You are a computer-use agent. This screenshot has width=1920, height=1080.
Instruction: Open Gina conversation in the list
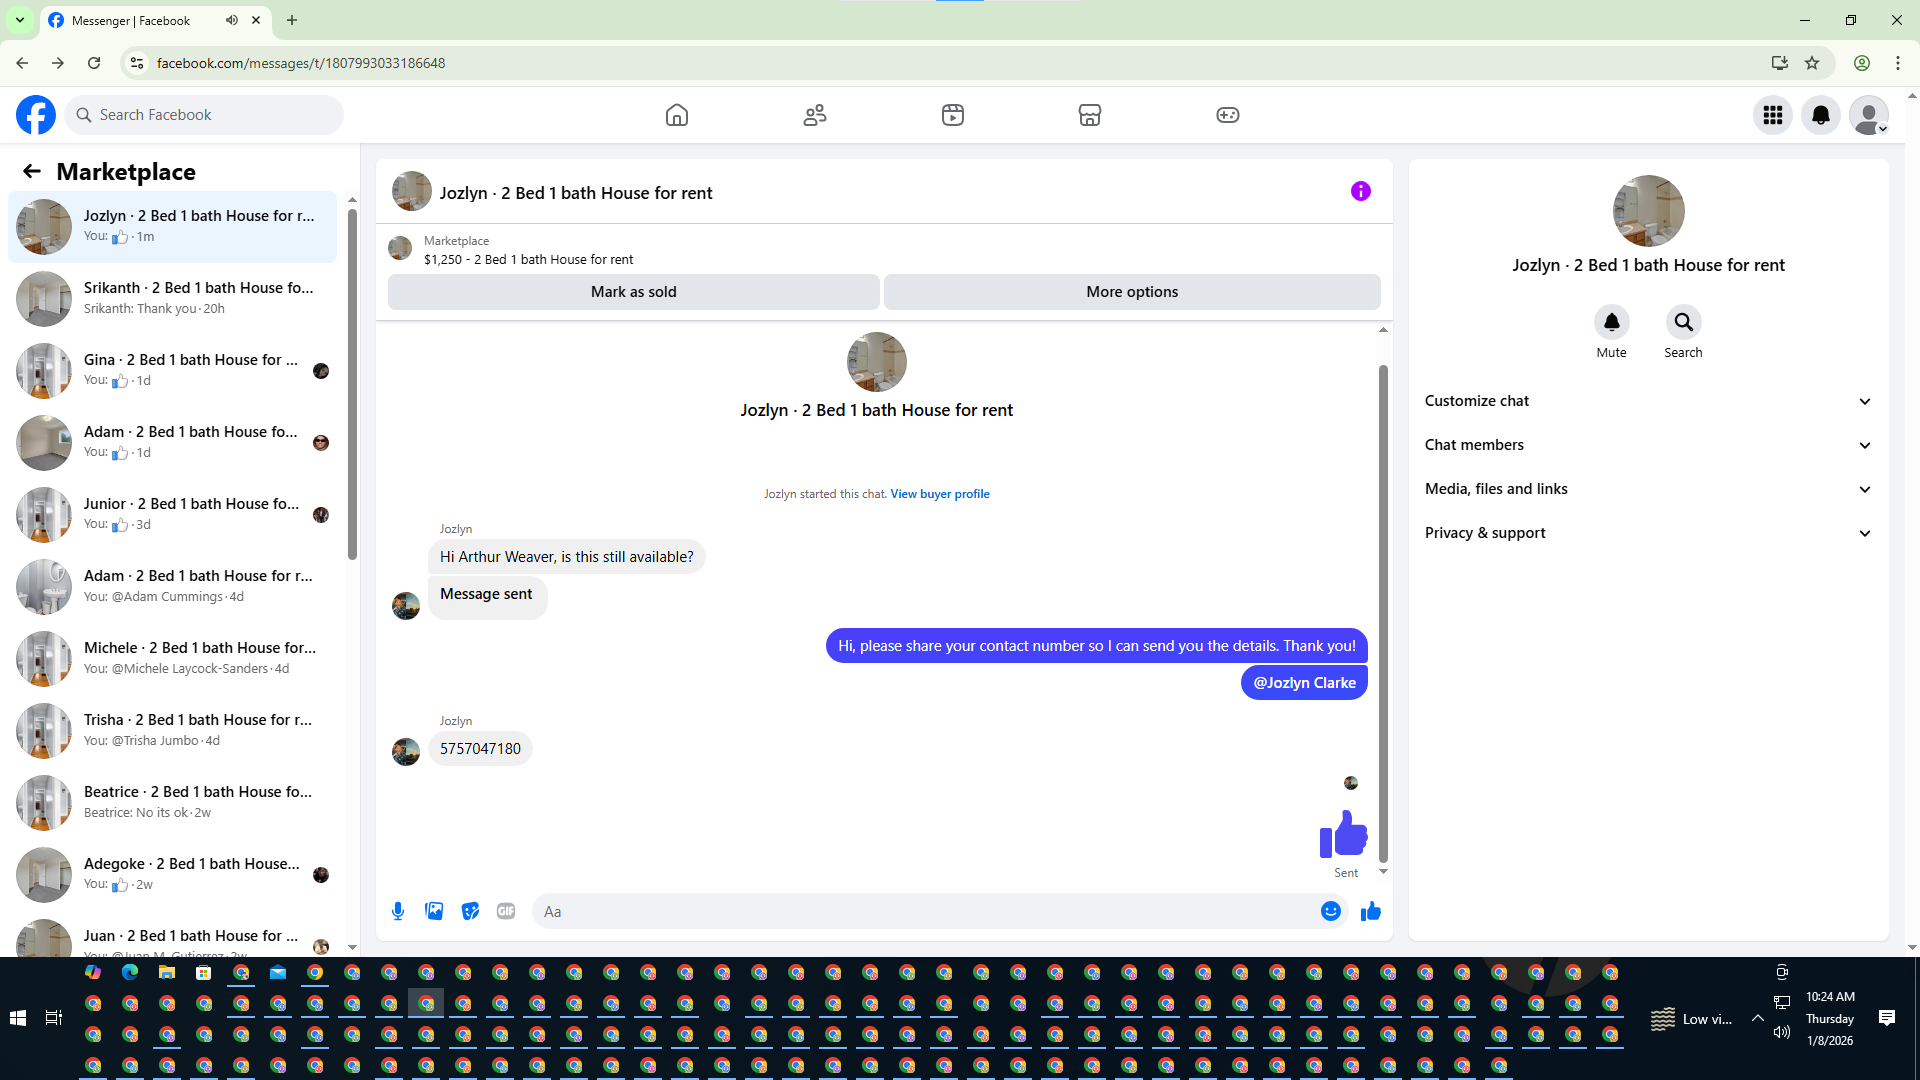(x=172, y=370)
